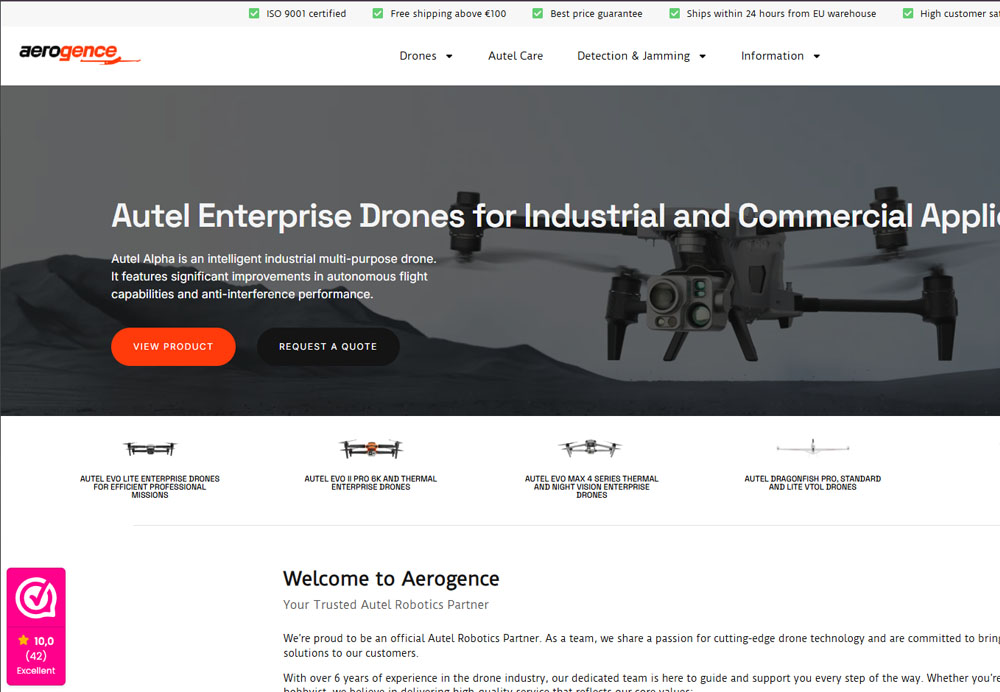Click the '(42)' review count
Viewport: 1000px width, 692px height.
(36, 656)
